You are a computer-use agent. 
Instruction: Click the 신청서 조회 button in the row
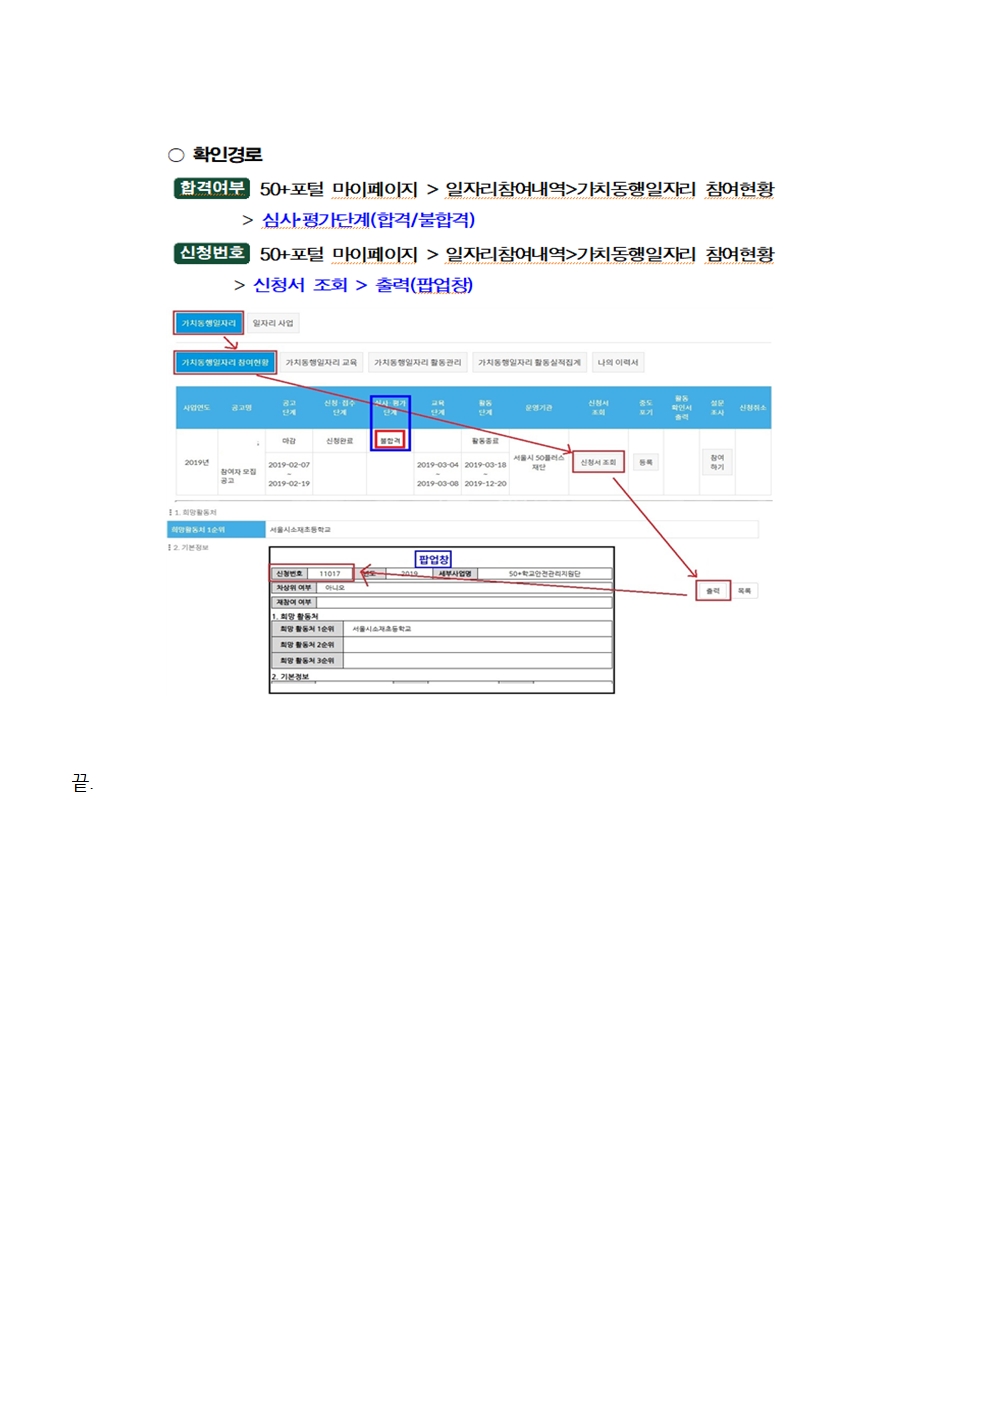click(598, 462)
